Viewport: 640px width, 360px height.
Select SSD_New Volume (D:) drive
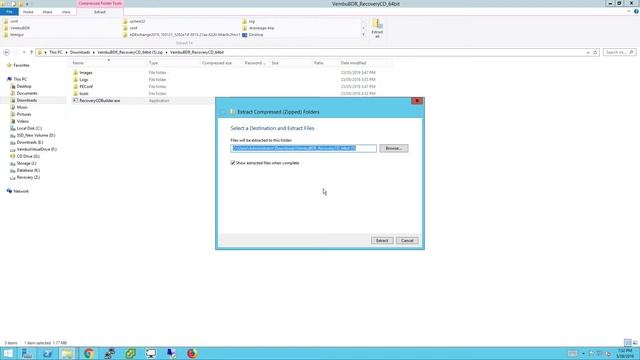coord(36,135)
